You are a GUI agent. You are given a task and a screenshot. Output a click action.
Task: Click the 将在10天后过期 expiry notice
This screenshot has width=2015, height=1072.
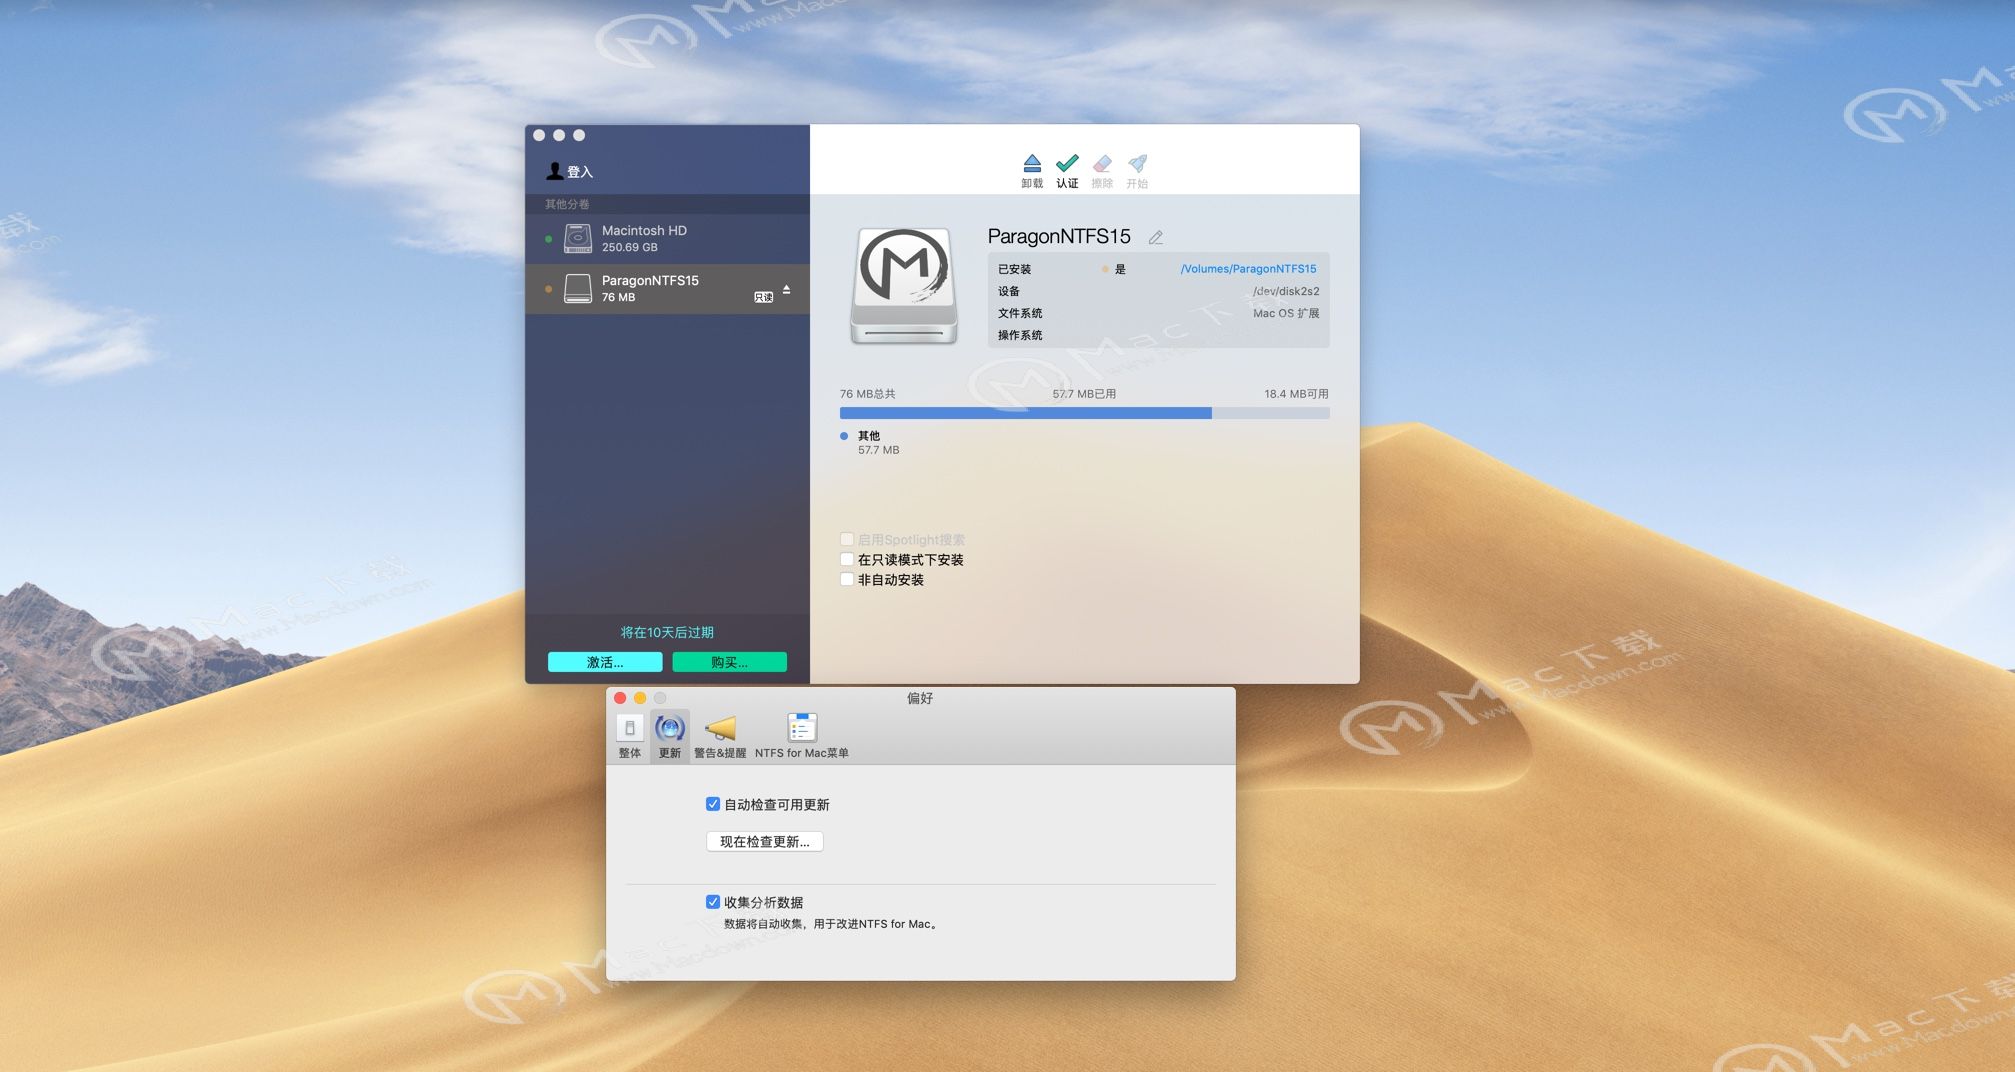(667, 632)
